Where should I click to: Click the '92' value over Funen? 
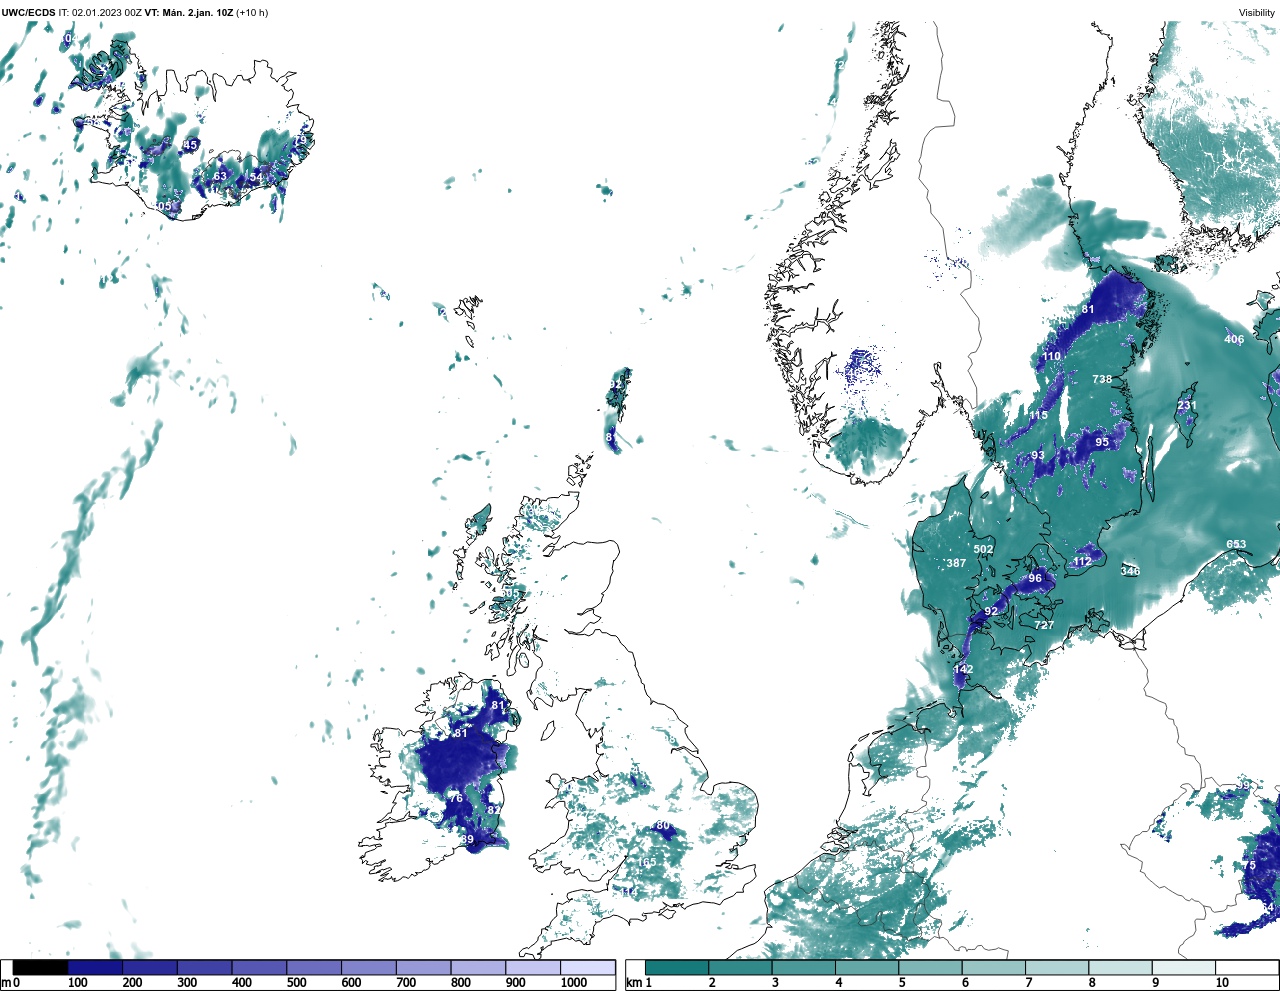click(x=991, y=611)
